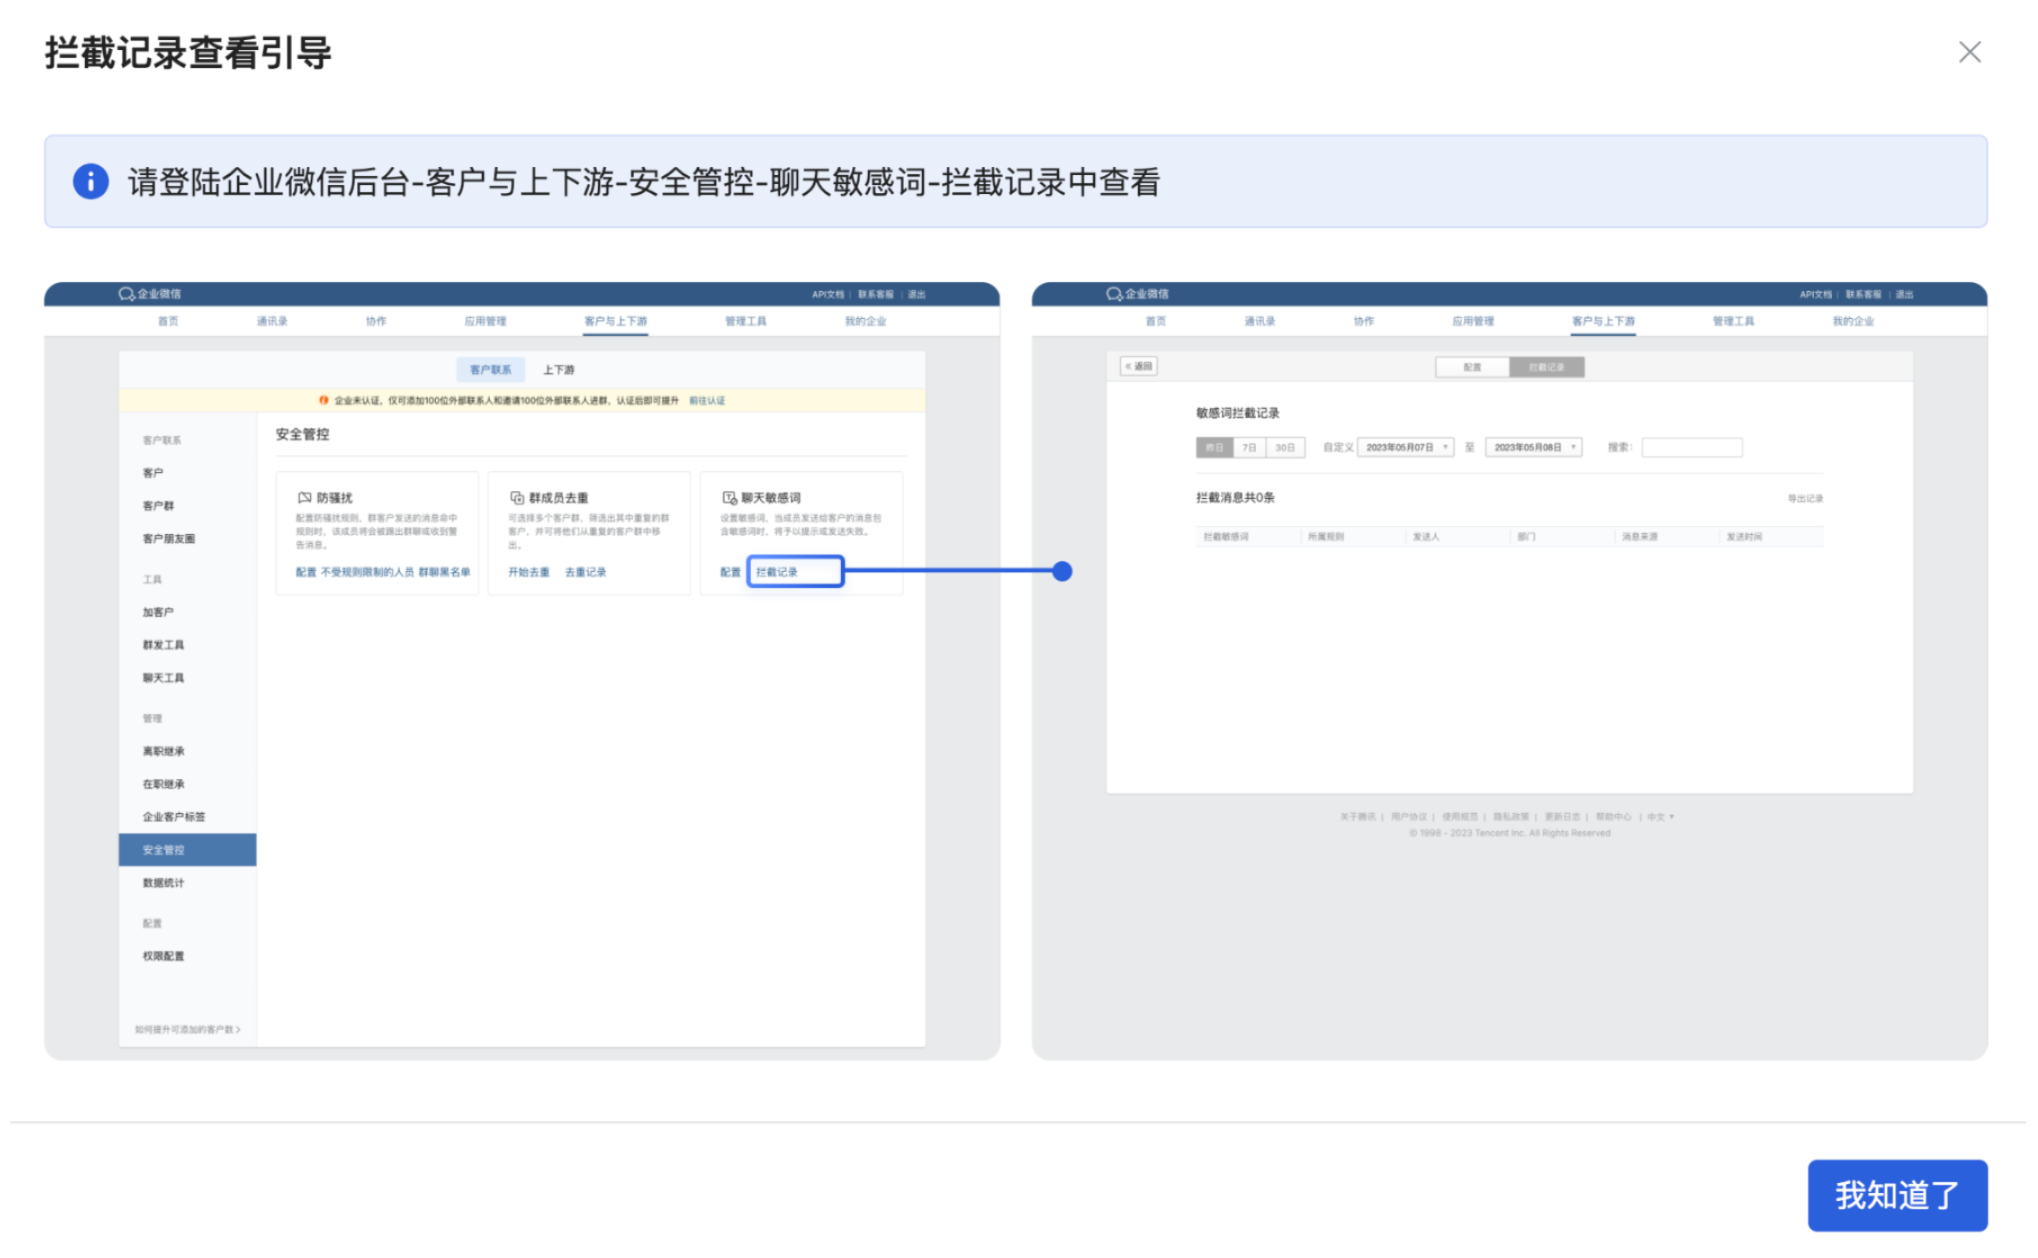
Task: Click 前往认证 link in left screenshot
Action: 707,400
